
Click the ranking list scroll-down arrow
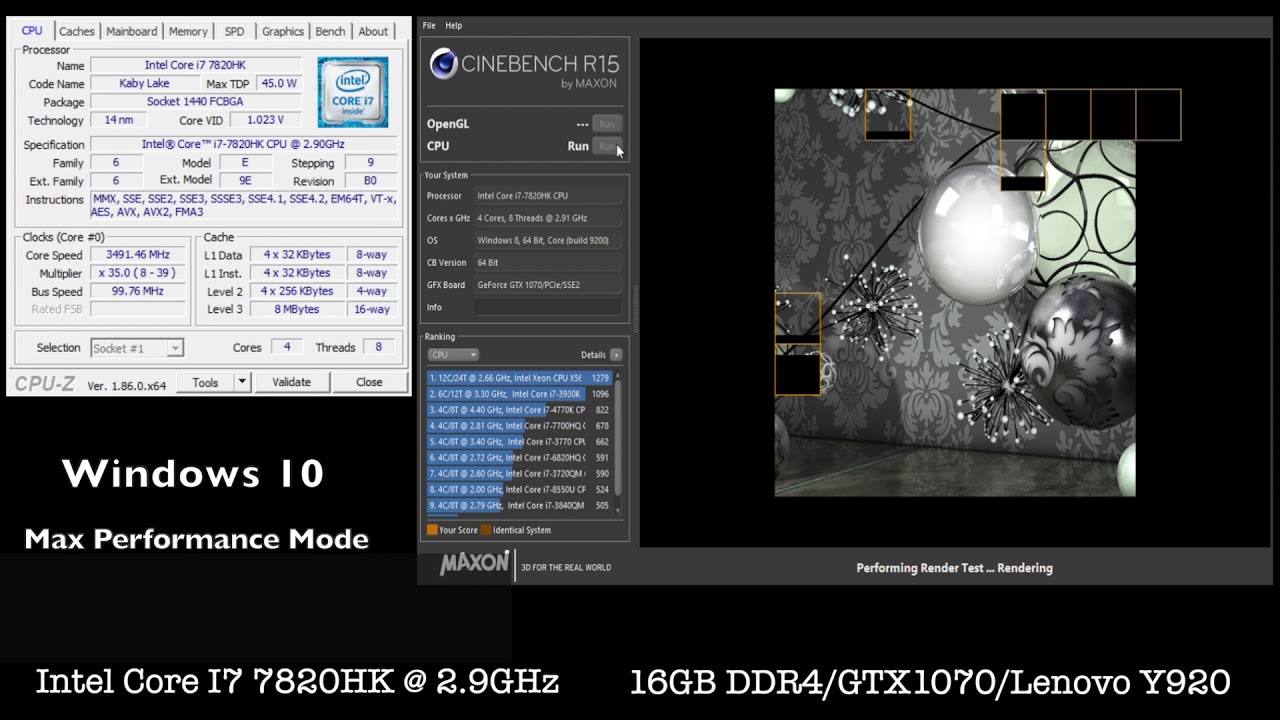[x=618, y=511]
